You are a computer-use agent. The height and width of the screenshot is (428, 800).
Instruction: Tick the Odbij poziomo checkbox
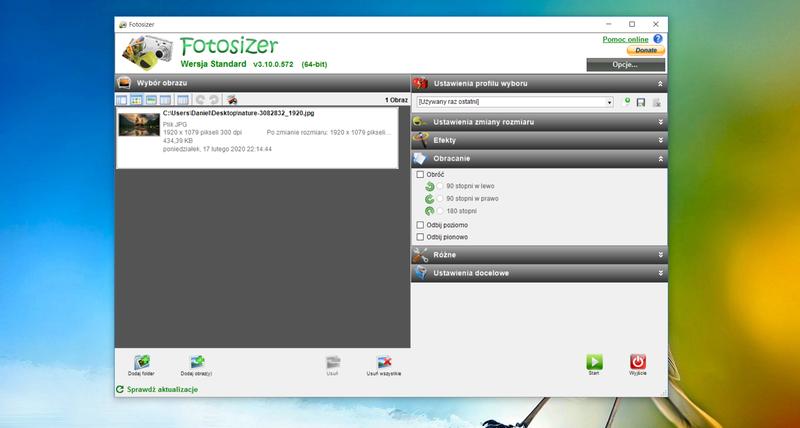pos(421,225)
